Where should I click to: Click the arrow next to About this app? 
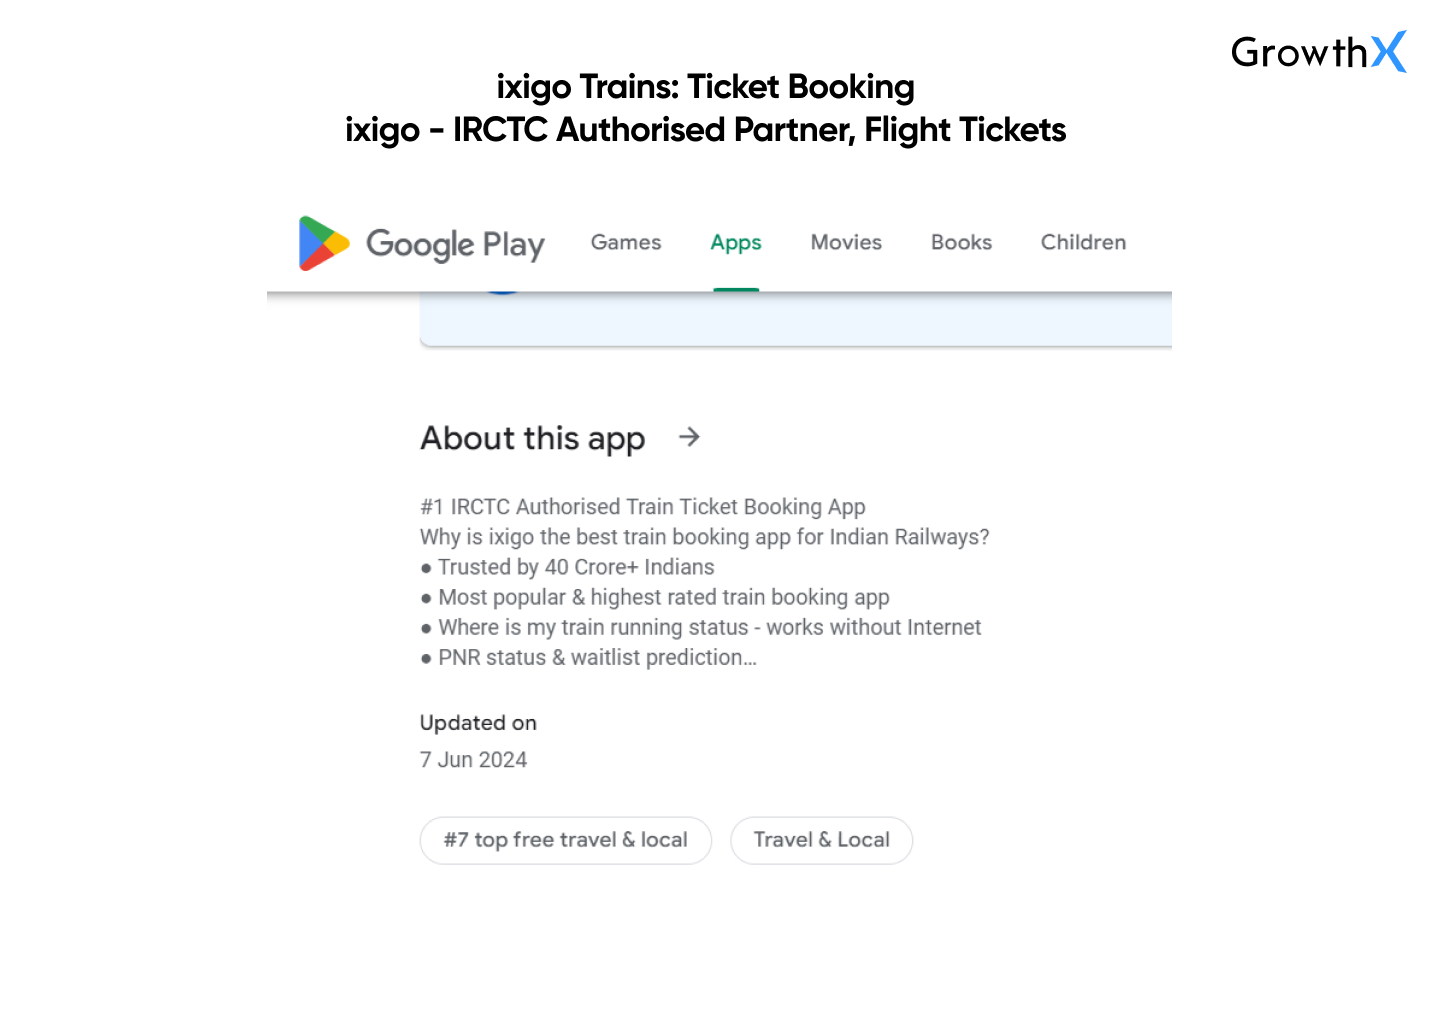click(689, 437)
